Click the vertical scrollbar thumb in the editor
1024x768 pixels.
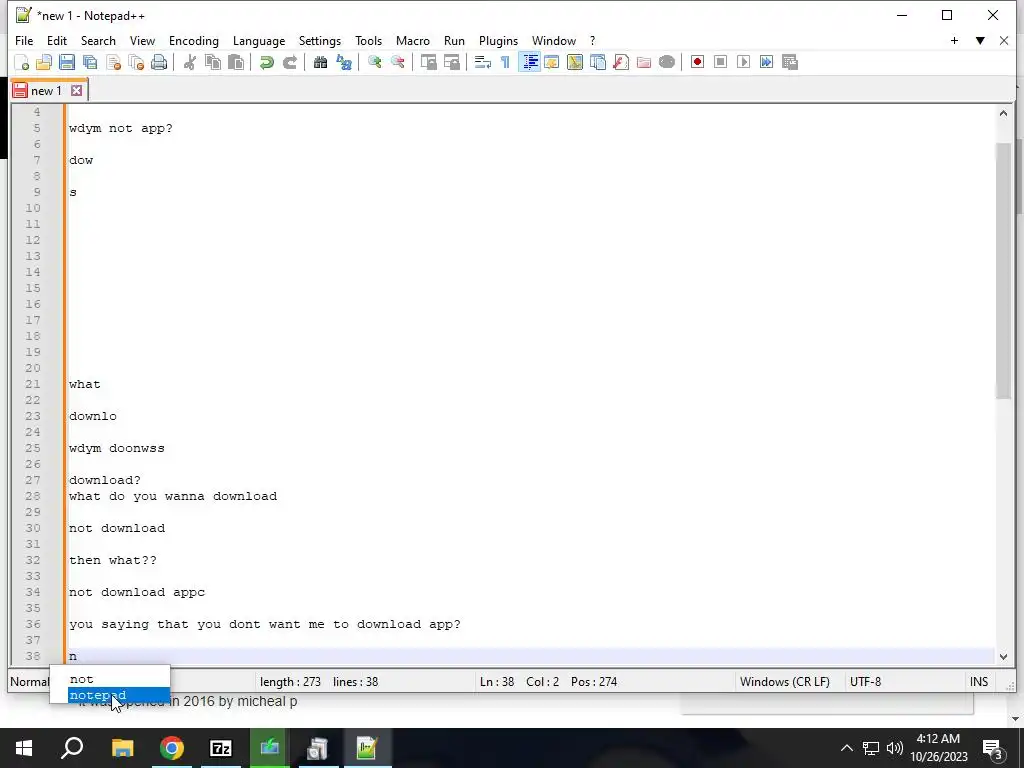pos(1003,270)
